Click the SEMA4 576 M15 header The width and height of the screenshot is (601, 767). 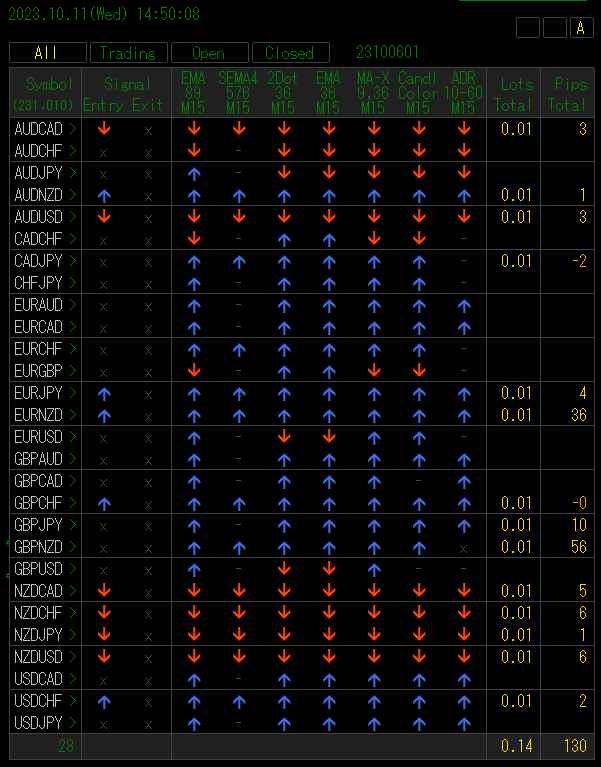click(x=238, y=93)
